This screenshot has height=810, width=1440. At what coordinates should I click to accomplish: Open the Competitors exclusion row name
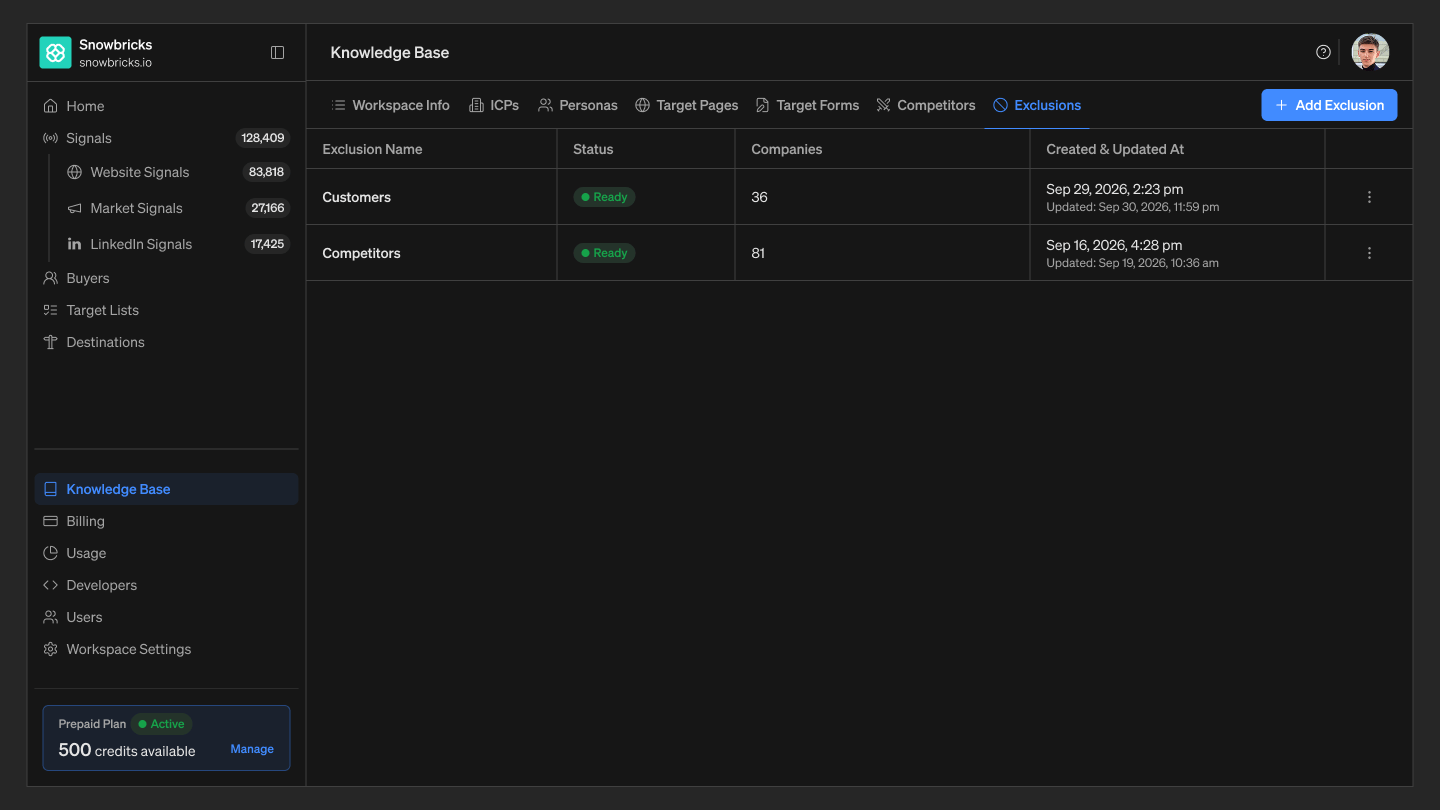point(361,253)
